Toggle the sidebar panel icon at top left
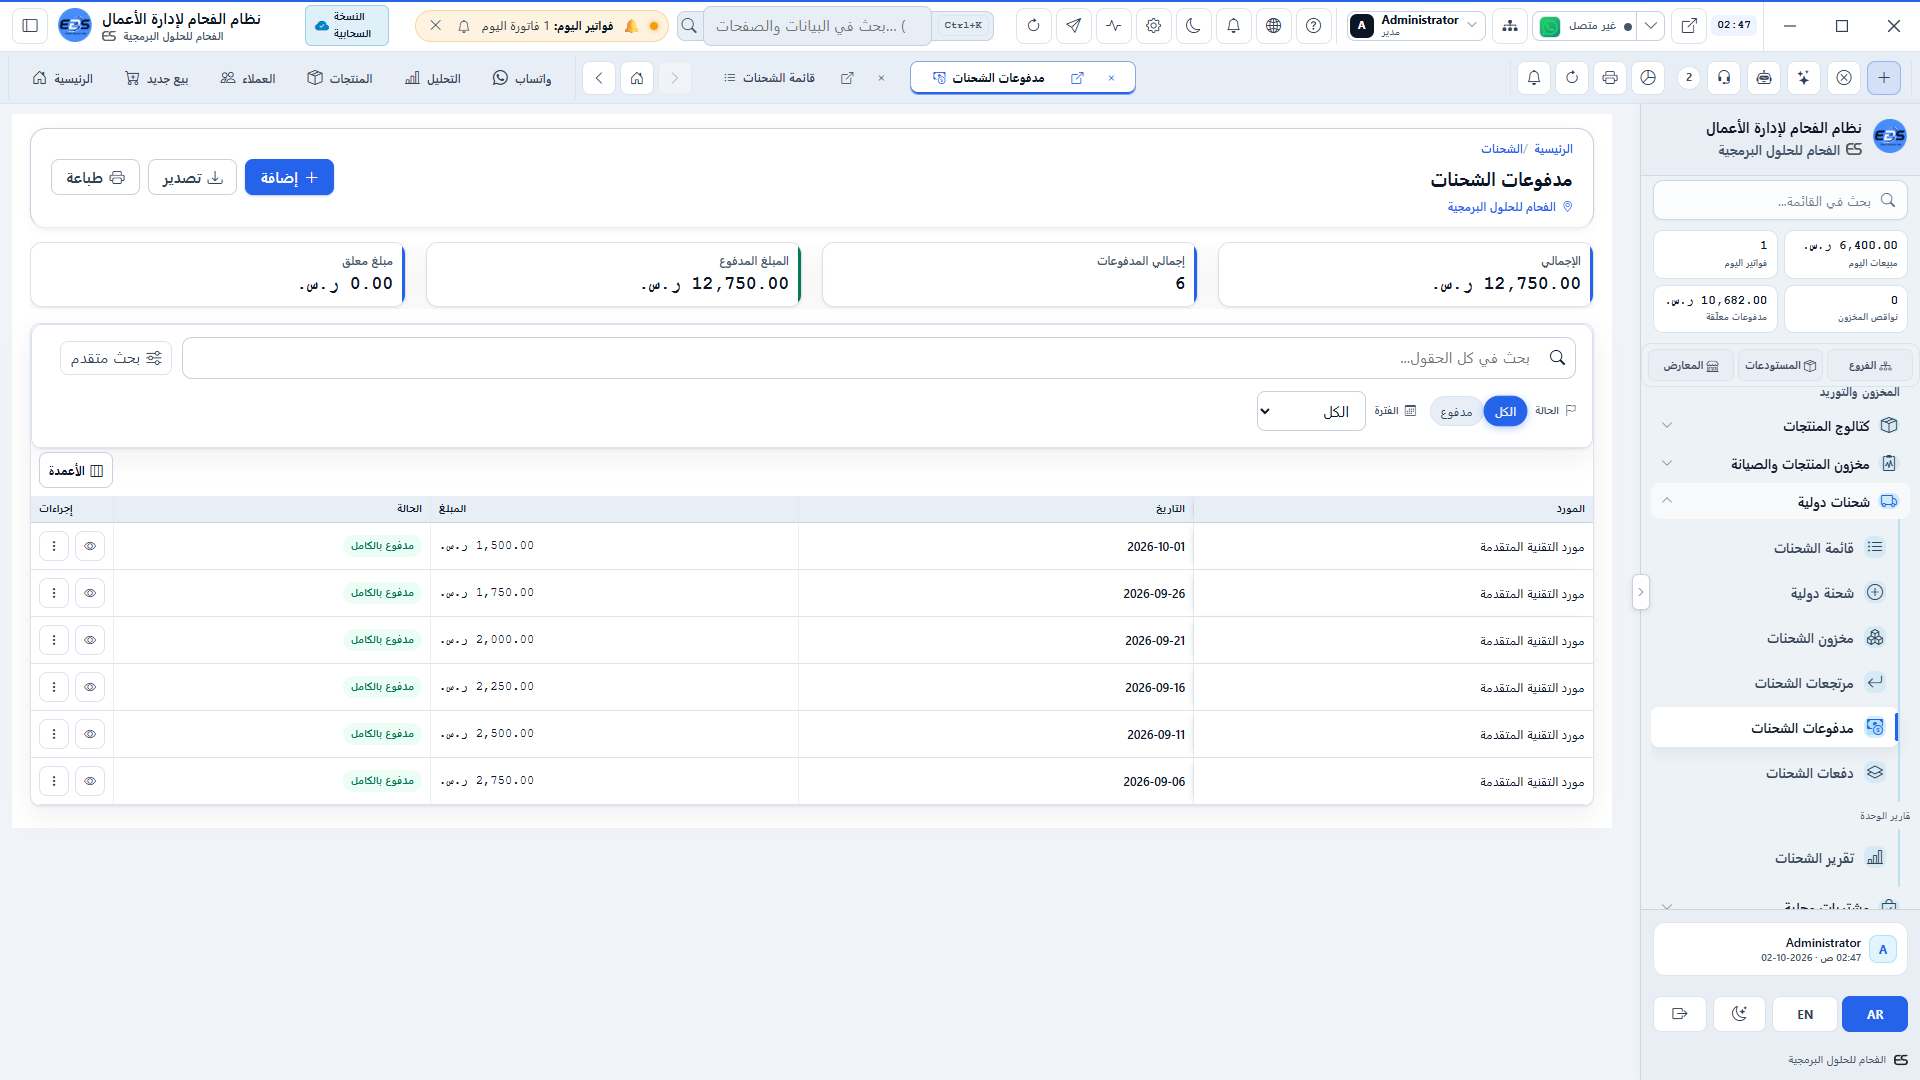 pyautogui.click(x=30, y=26)
